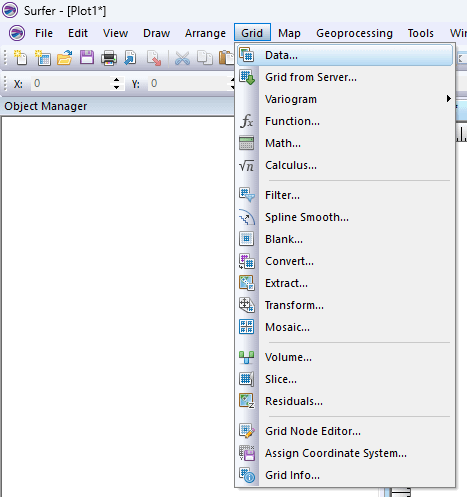This screenshot has width=467, height=497.
Task: Click the Spline Smooth icon
Action: click(x=247, y=217)
